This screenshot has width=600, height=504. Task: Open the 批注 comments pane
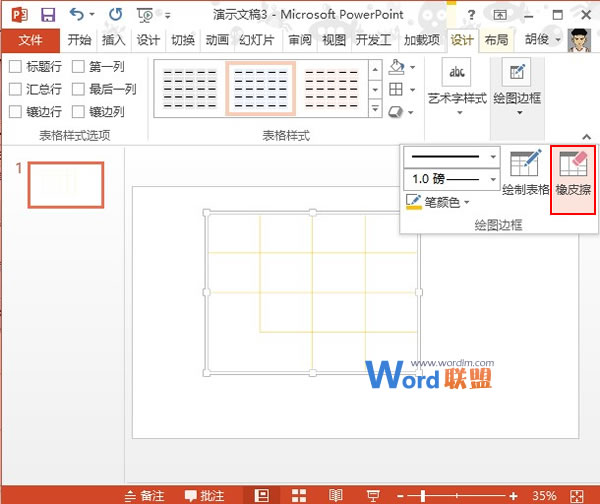(x=204, y=496)
